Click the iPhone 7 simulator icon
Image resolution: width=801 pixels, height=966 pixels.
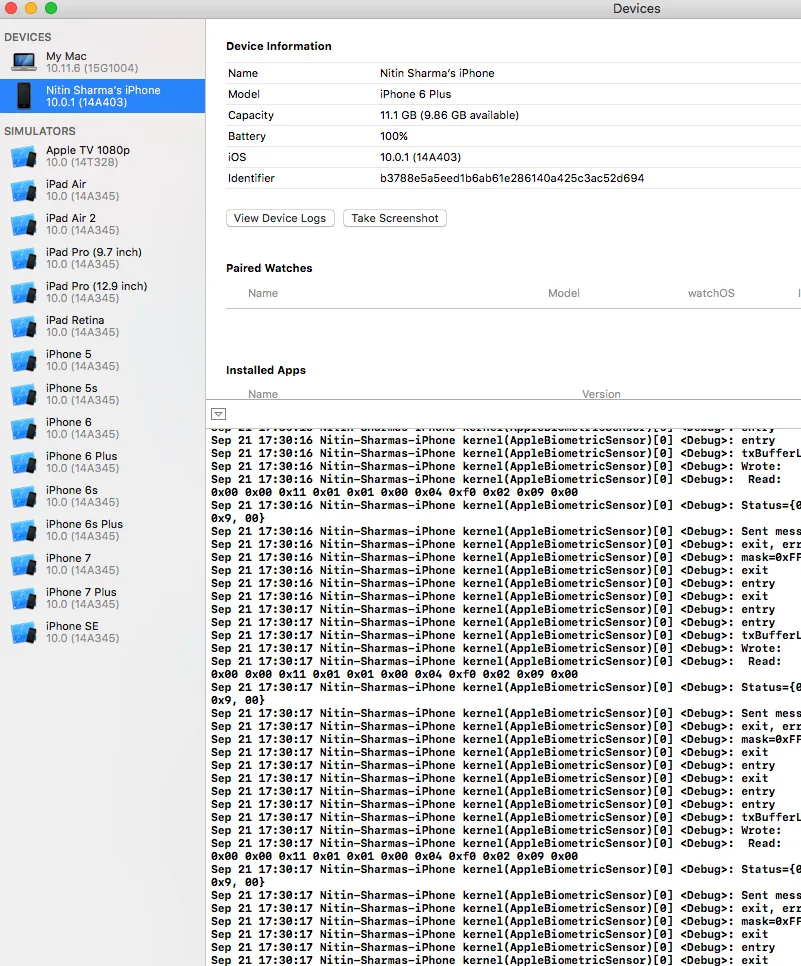(24, 564)
